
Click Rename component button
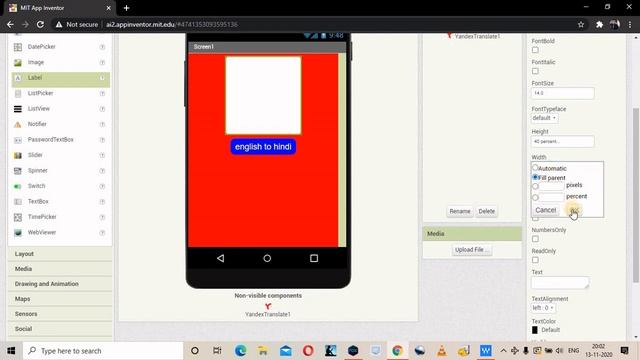460,211
